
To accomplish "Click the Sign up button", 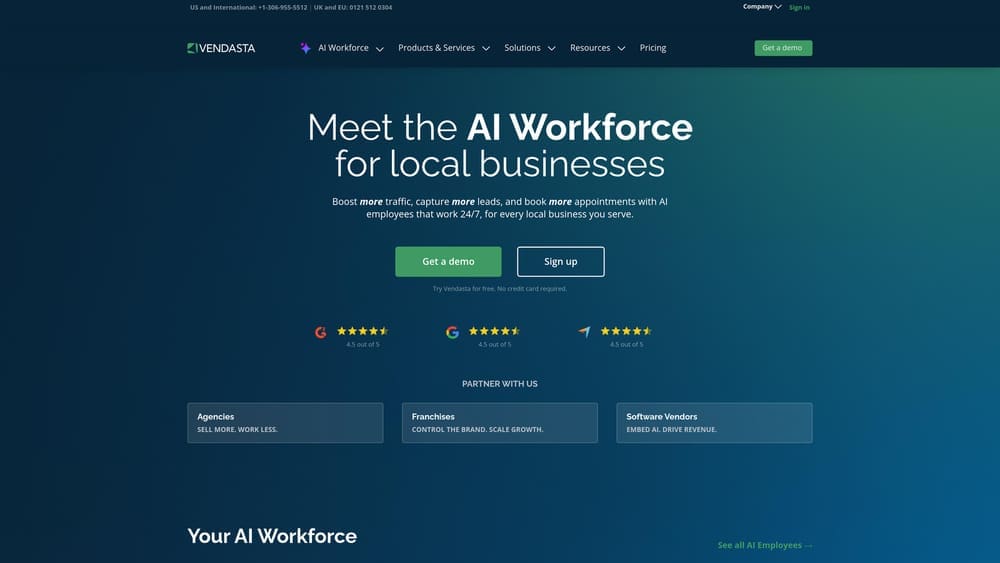I will (561, 261).
